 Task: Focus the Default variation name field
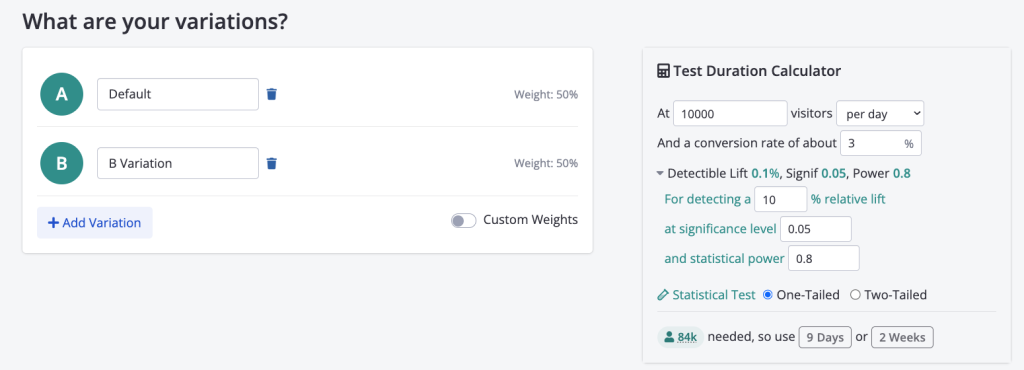click(x=178, y=95)
